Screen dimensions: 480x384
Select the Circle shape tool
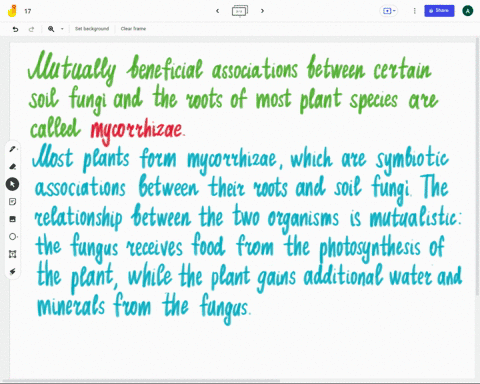click(12, 237)
